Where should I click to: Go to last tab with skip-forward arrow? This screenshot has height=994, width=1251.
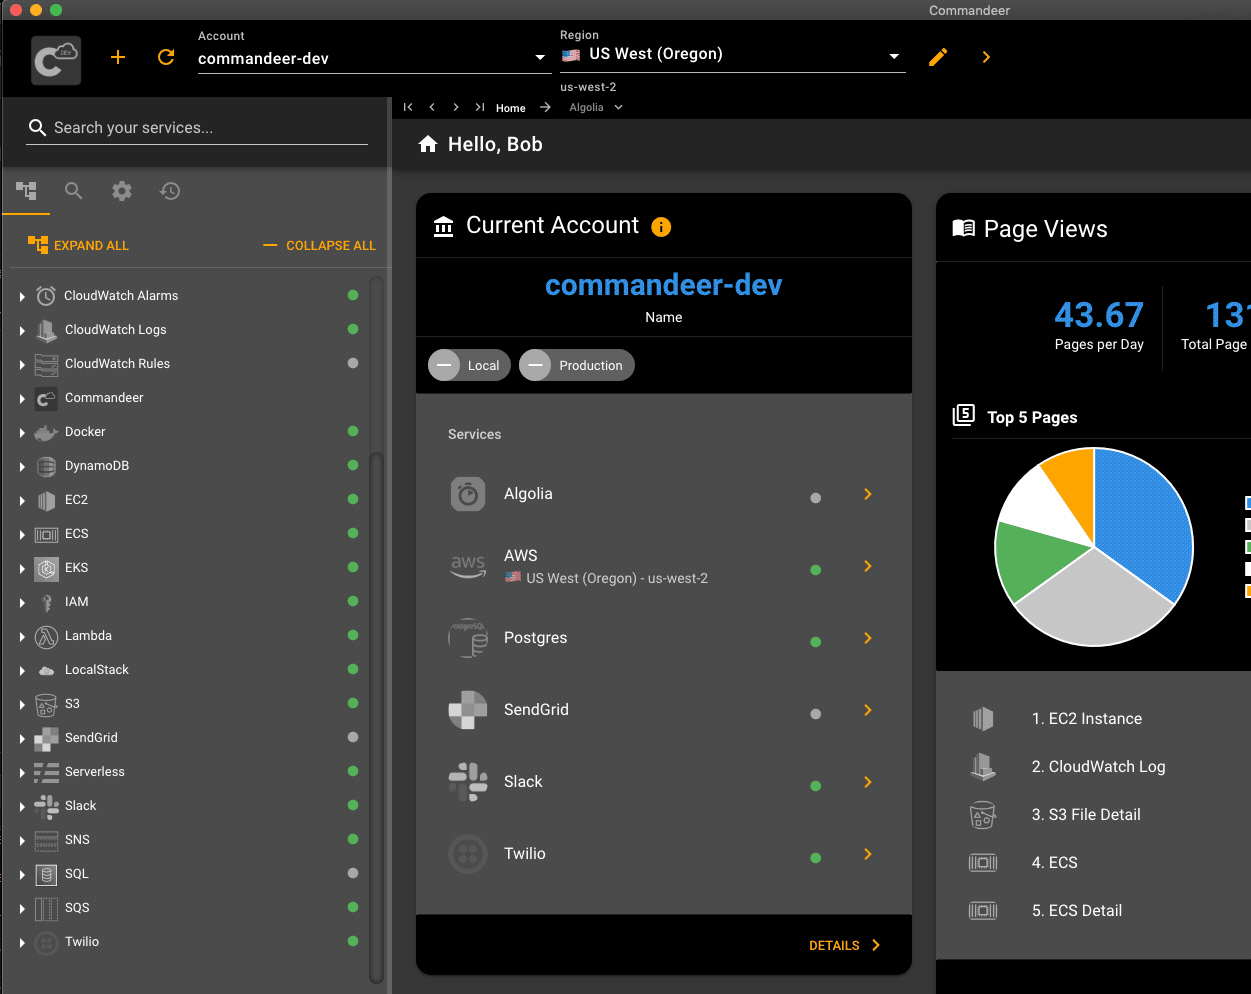click(480, 107)
